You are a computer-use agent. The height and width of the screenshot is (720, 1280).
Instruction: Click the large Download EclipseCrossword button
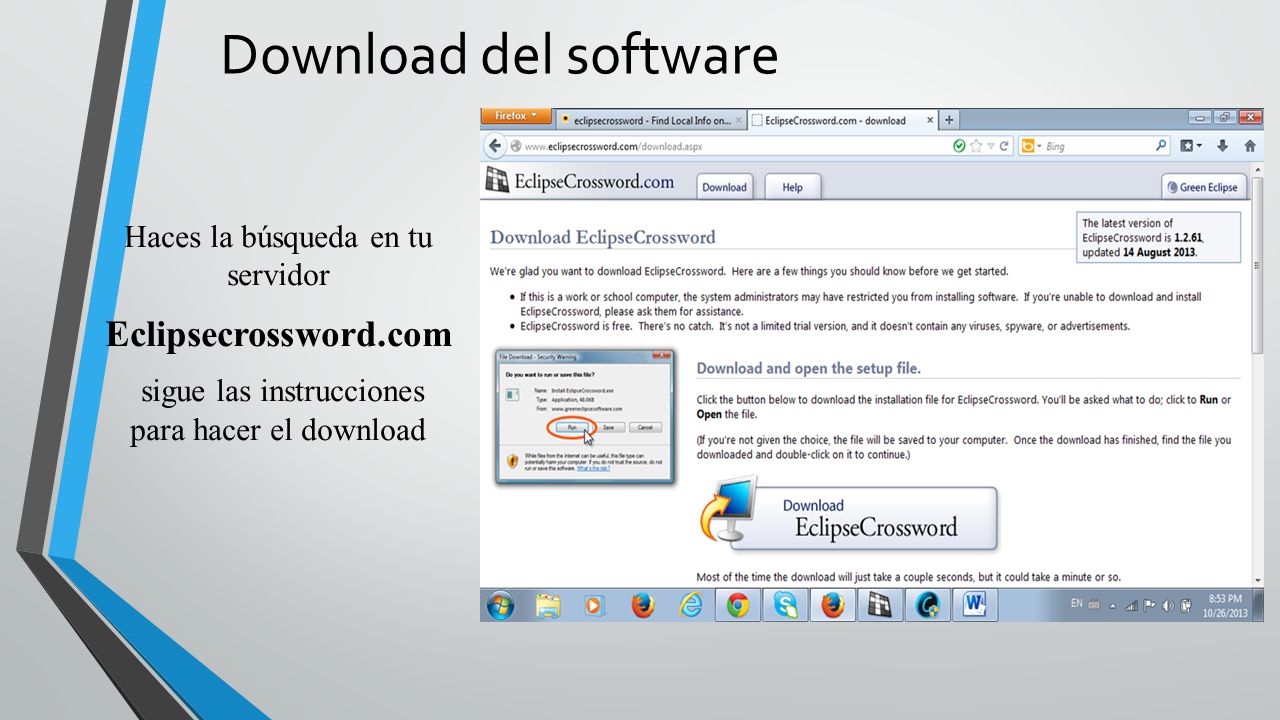pyautogui.click(x=849, y=516)
